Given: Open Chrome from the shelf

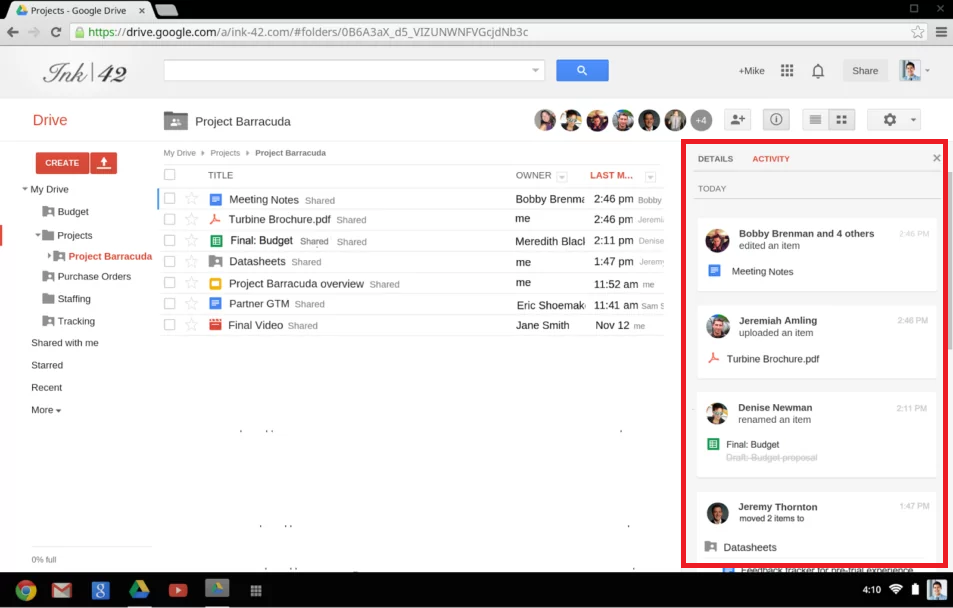Looking at the screenshot, I should (x=26, y=590).
